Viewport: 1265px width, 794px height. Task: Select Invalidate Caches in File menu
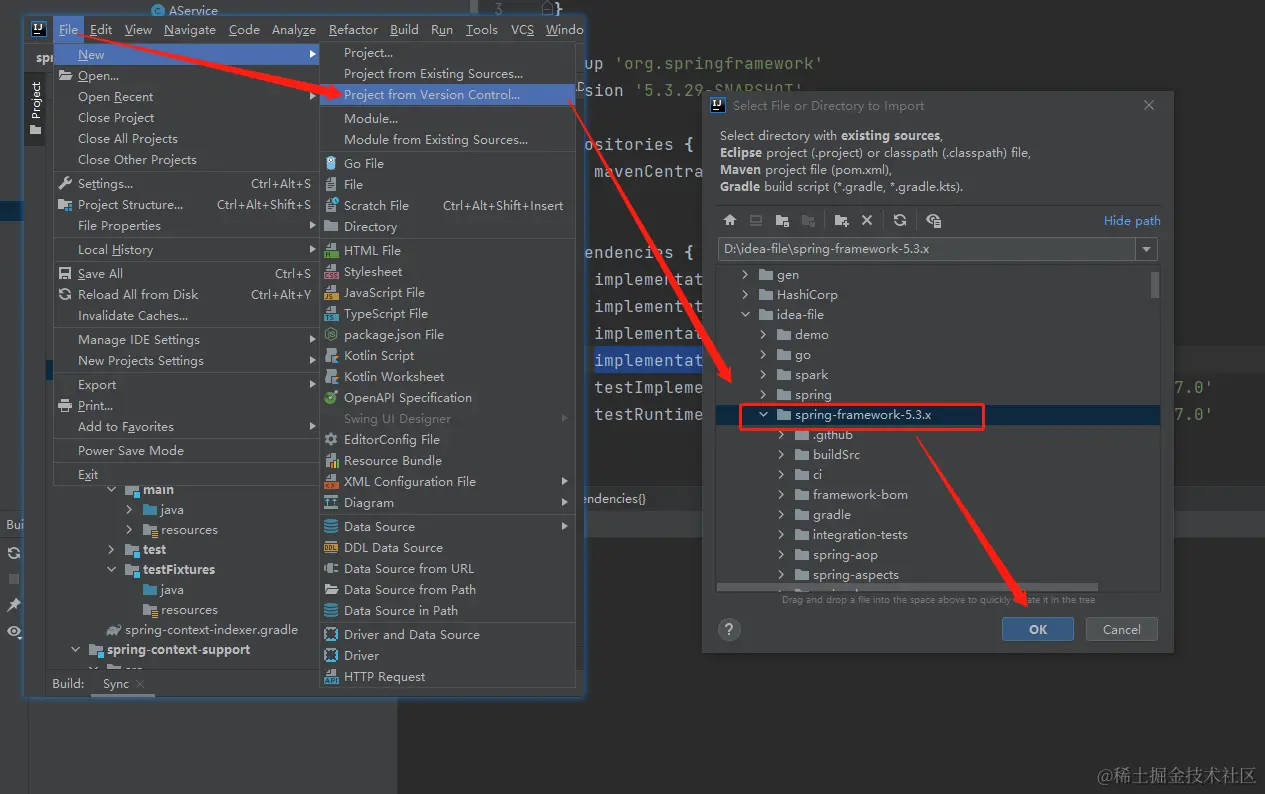click(186, 315)
